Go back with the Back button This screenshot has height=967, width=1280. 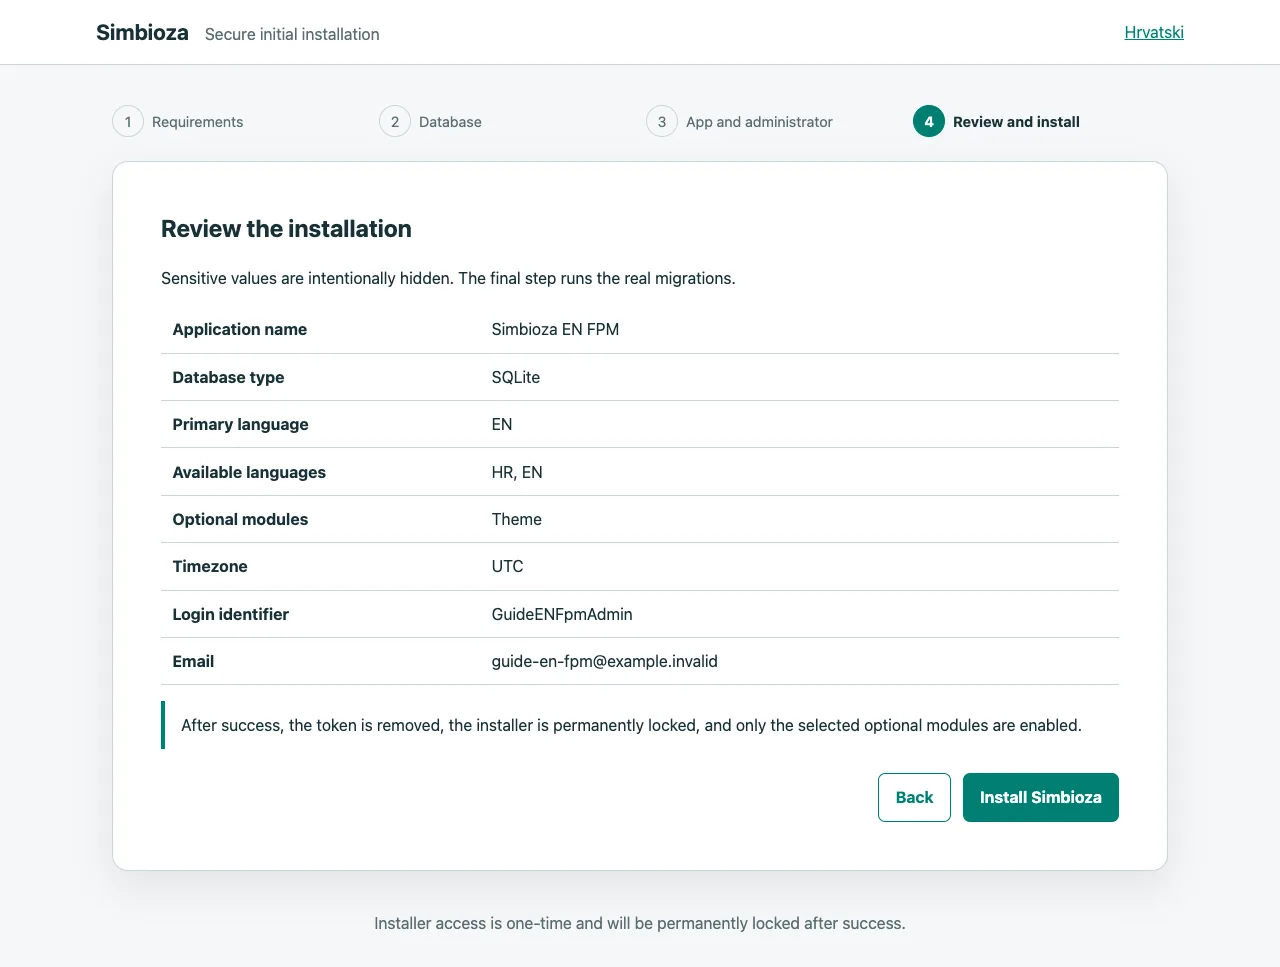tap(914, 797)
